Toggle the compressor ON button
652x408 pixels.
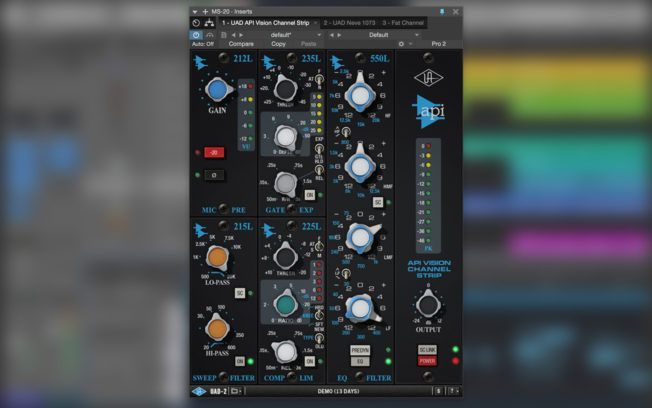(x=310, y=361)
